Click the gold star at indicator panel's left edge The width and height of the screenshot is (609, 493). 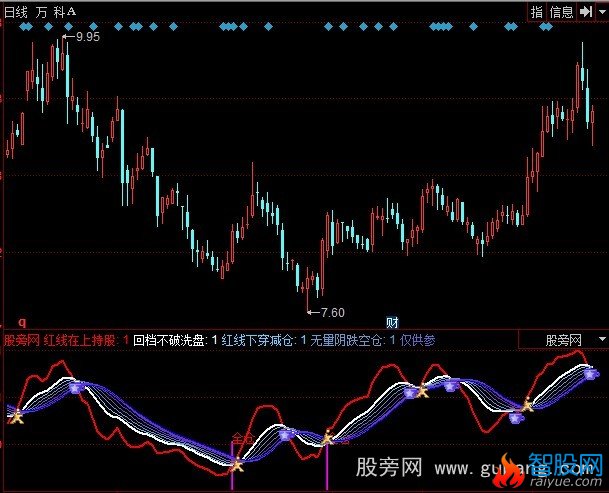coord(16,417)
